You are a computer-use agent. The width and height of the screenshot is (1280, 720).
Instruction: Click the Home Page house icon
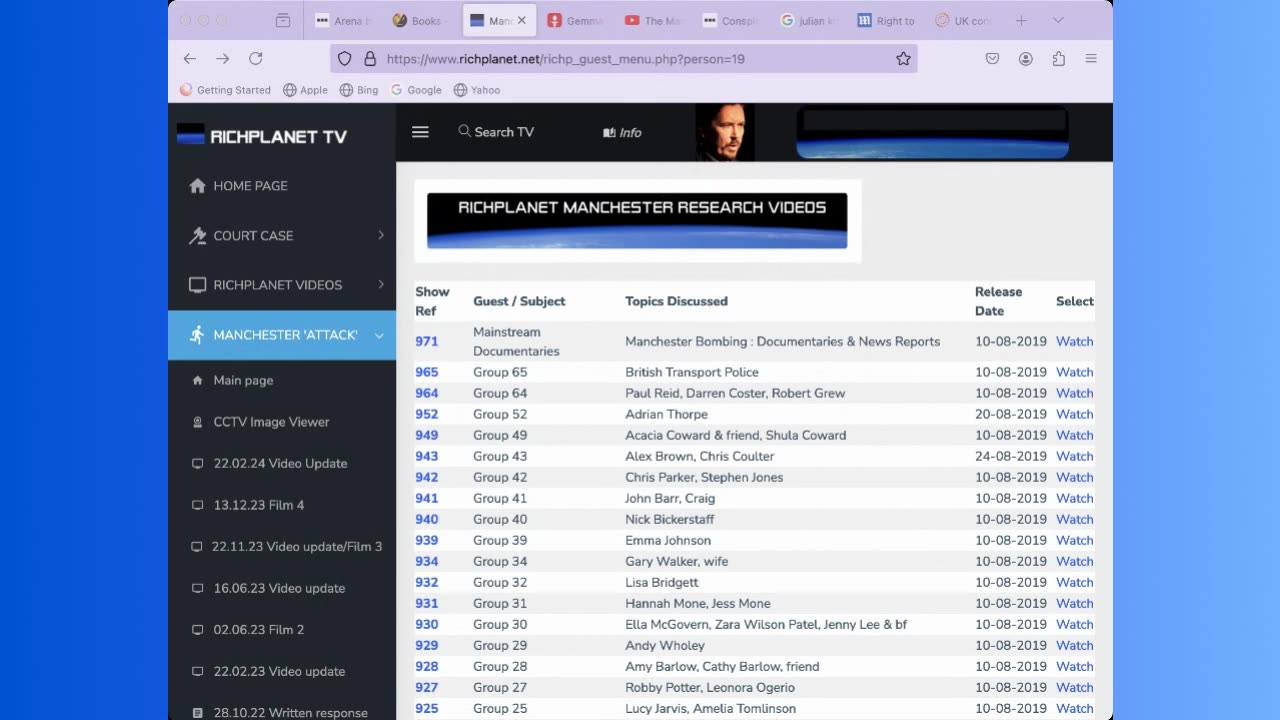pyautogui.click(x=197, y=186)
